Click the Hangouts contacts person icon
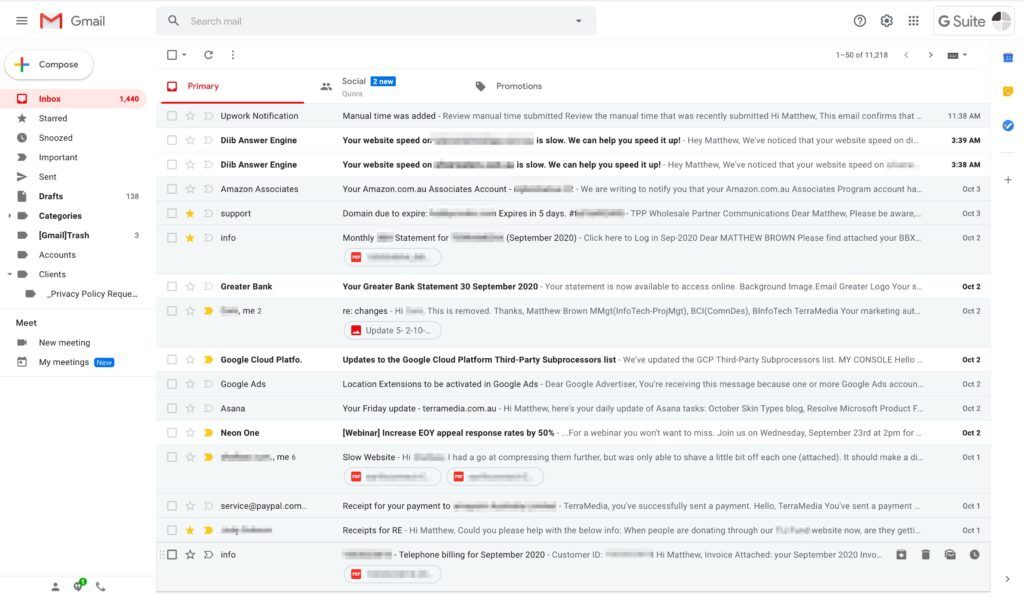This screenshot has height=596, width=1024. pyautogui.click(x=56, y=587)
